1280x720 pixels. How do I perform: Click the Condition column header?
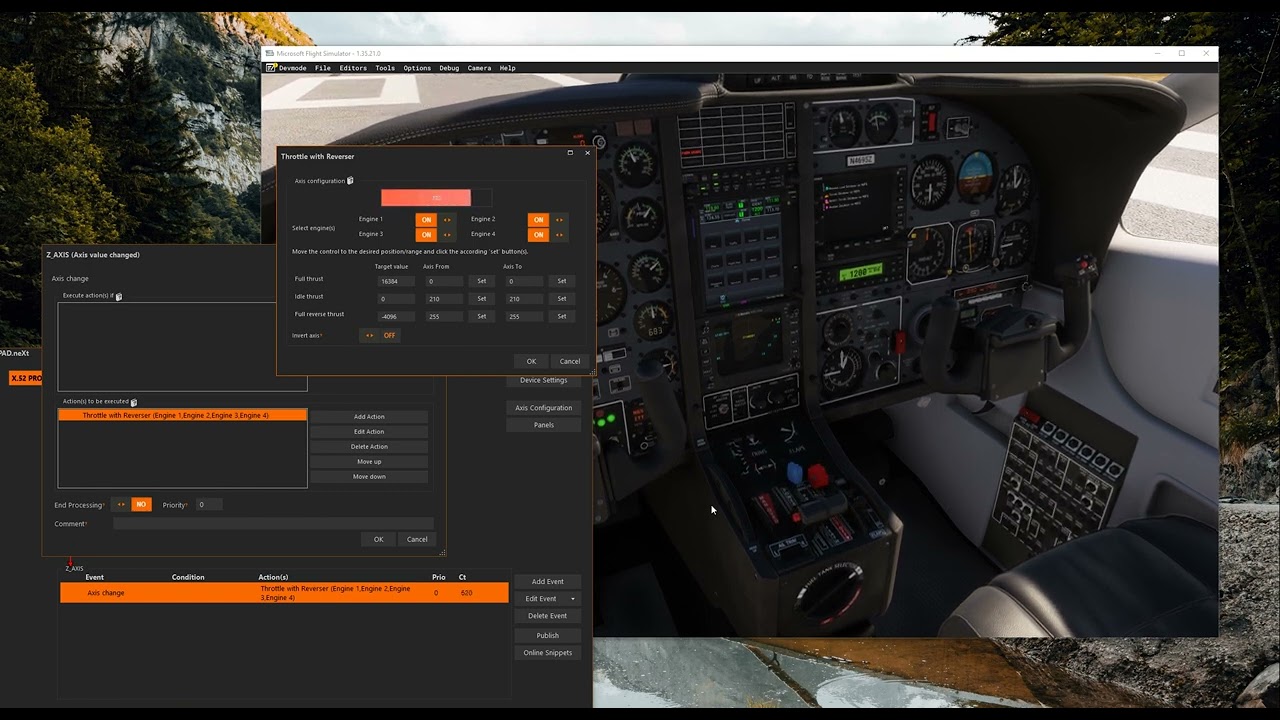click(188, 577)
